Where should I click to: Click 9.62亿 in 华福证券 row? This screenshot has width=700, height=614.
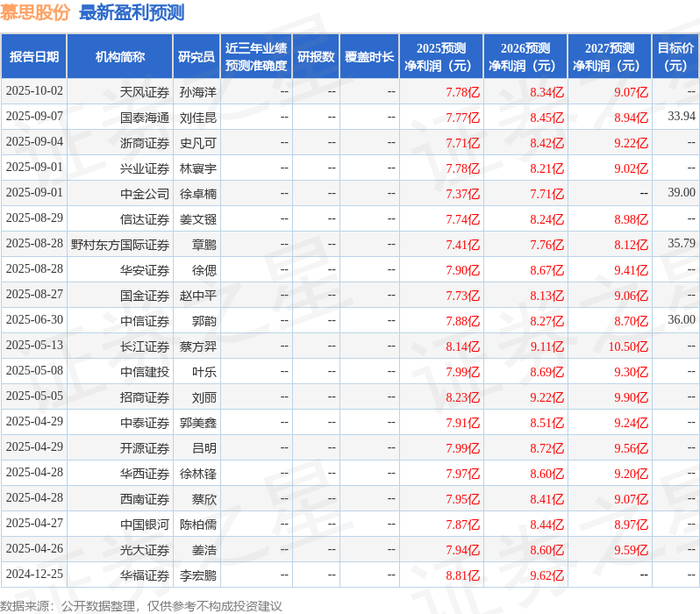(x=547, y=576)
